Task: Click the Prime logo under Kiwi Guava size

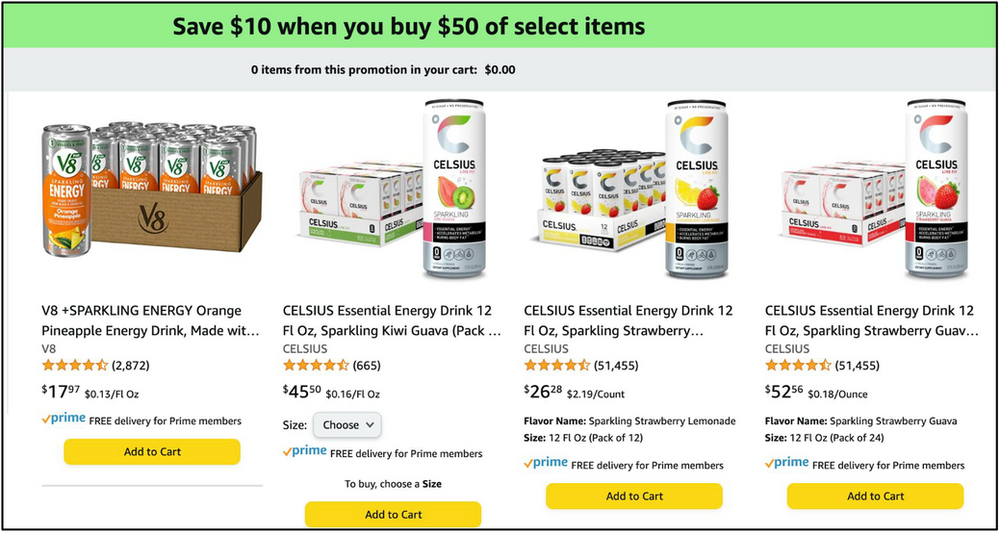Action: coord(305,451)
